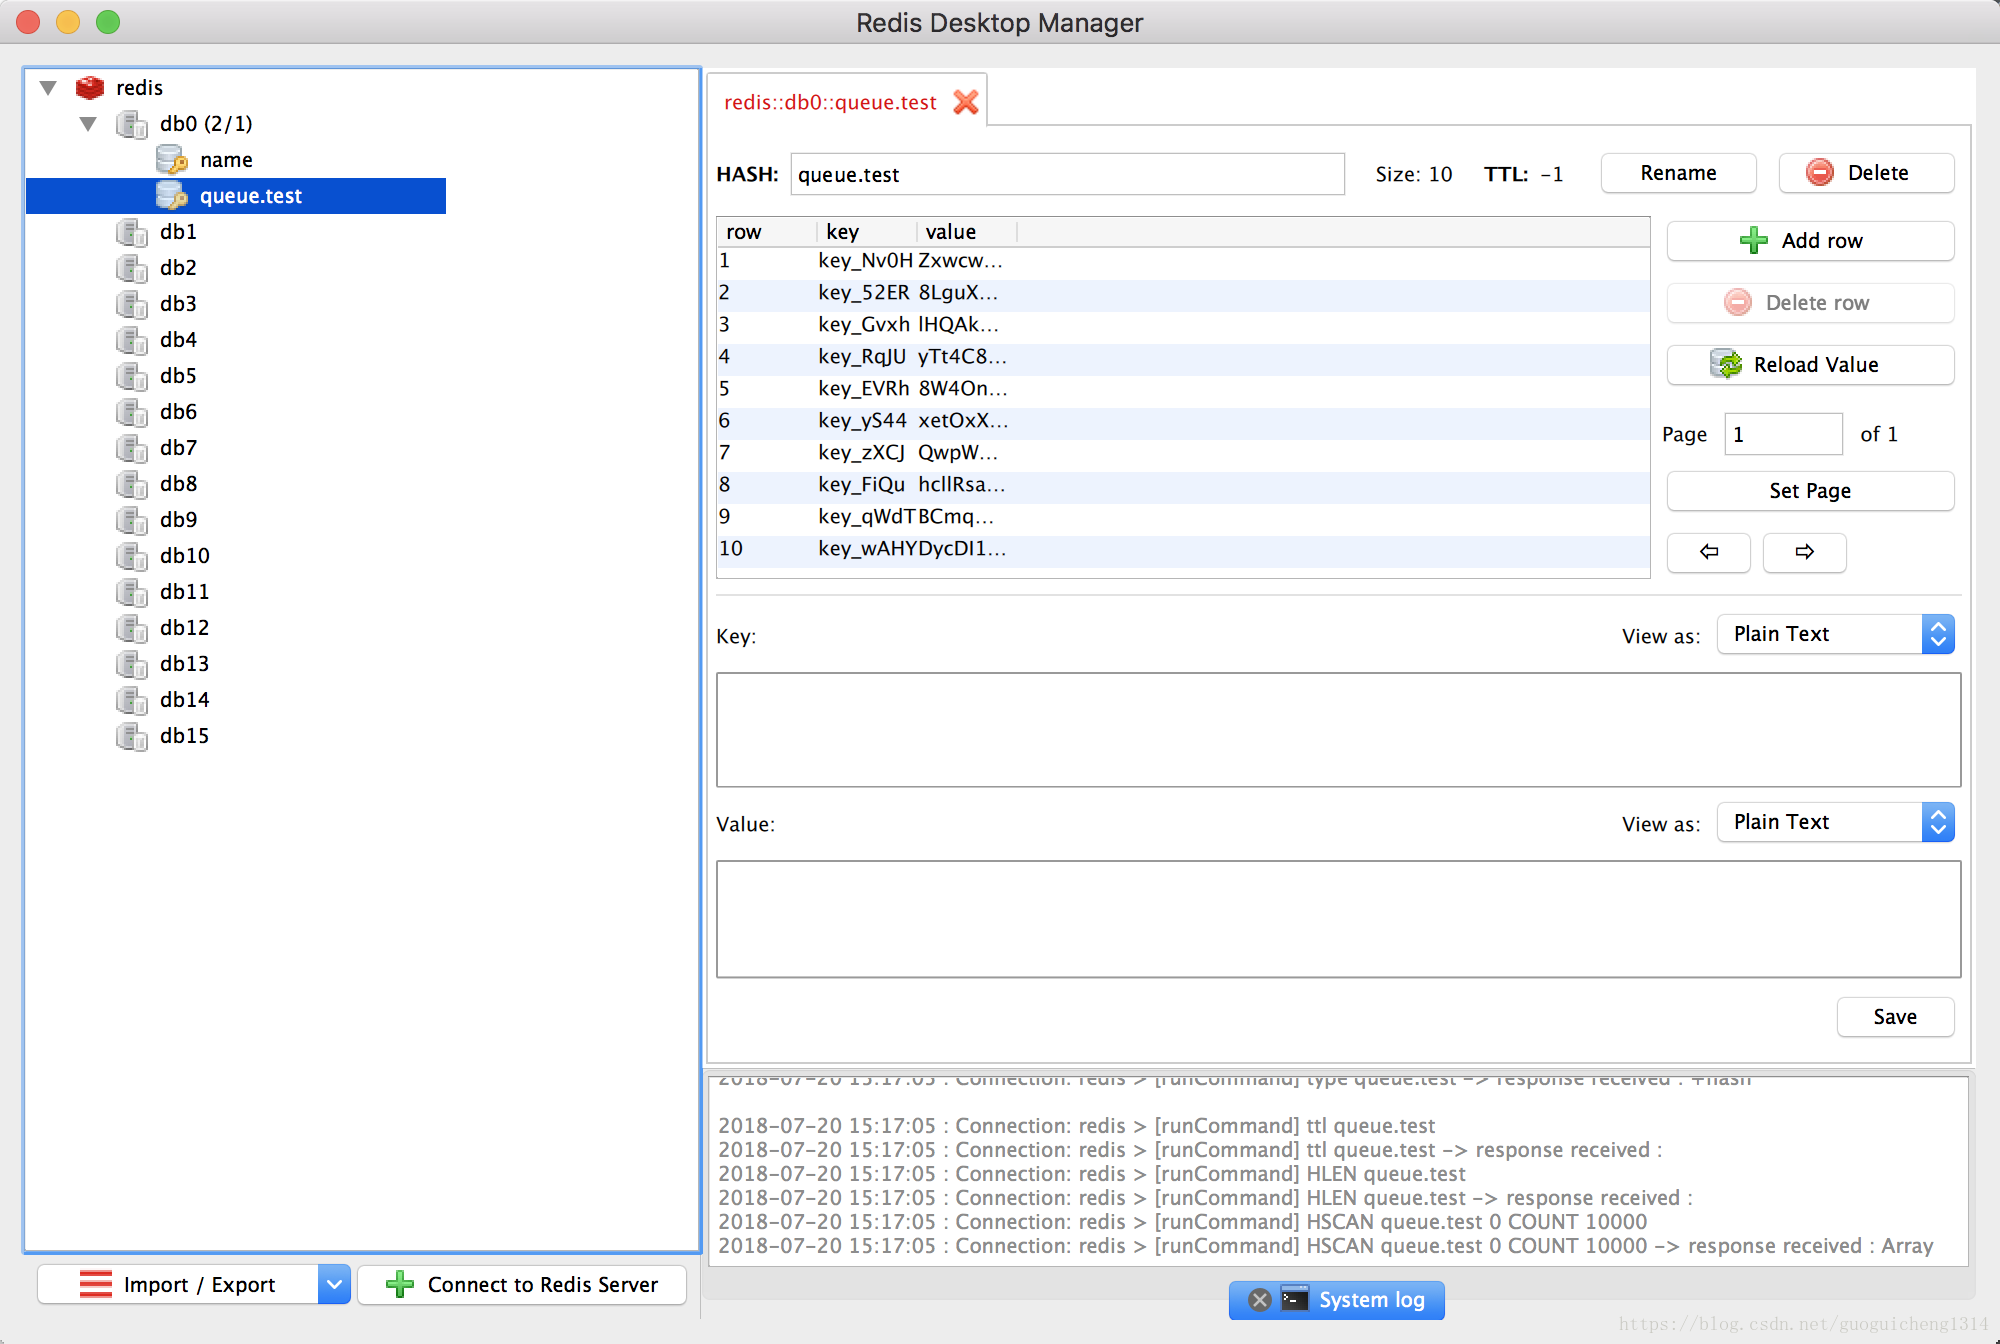This screenshot has height=1344, width=2000.
Task: Click the HASH key name input field
Action: click(x=1067, y=174)
